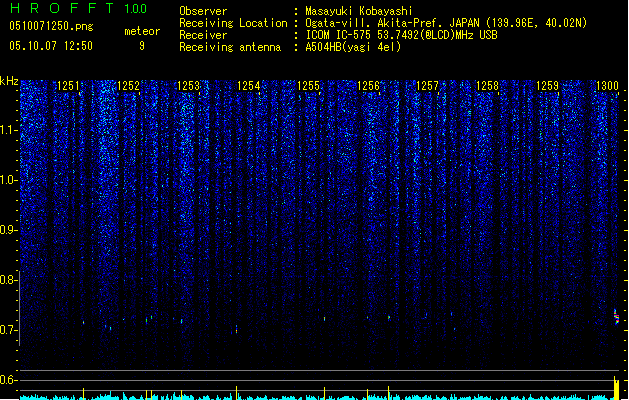Click the HROFFT program title

coord(62,8)
